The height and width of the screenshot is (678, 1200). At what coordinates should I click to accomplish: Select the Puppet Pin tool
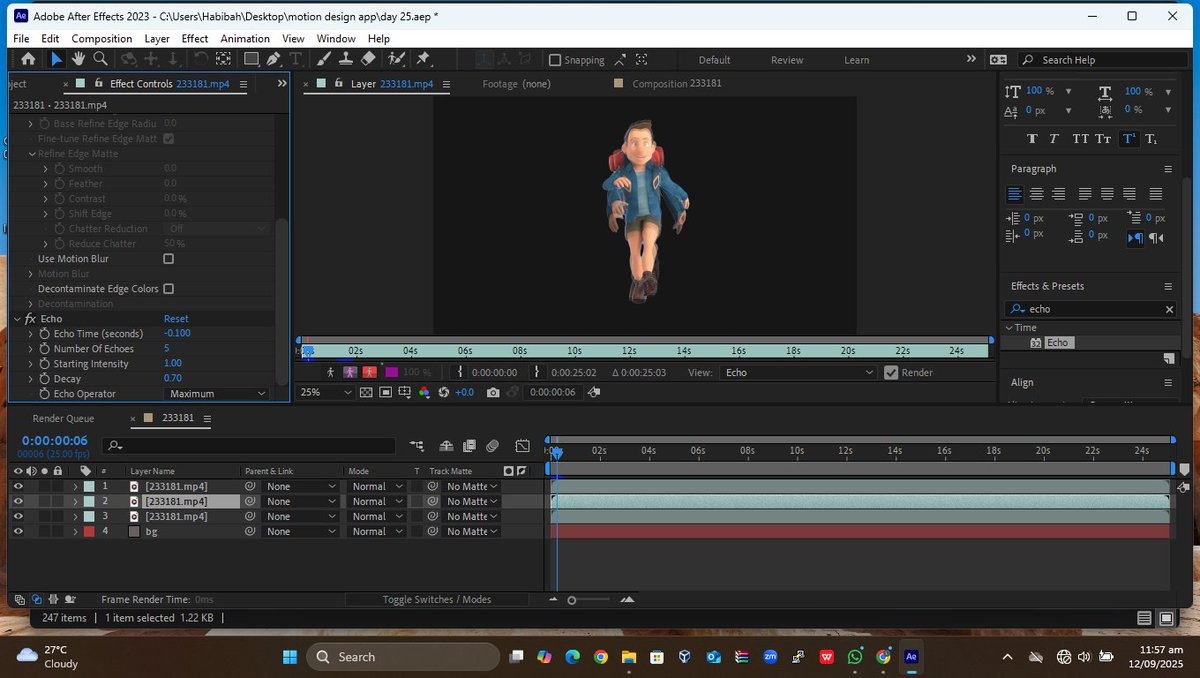coord(422,59)
